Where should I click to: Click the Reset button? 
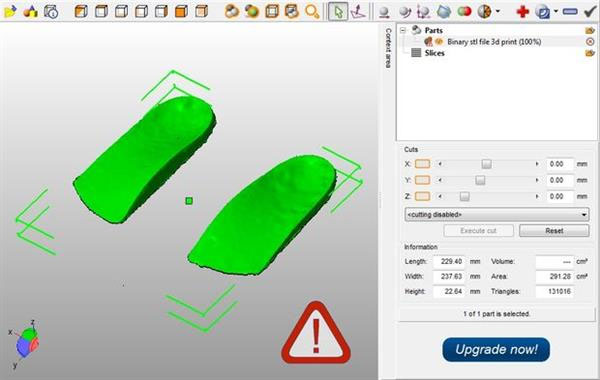(x=554, y=231)
